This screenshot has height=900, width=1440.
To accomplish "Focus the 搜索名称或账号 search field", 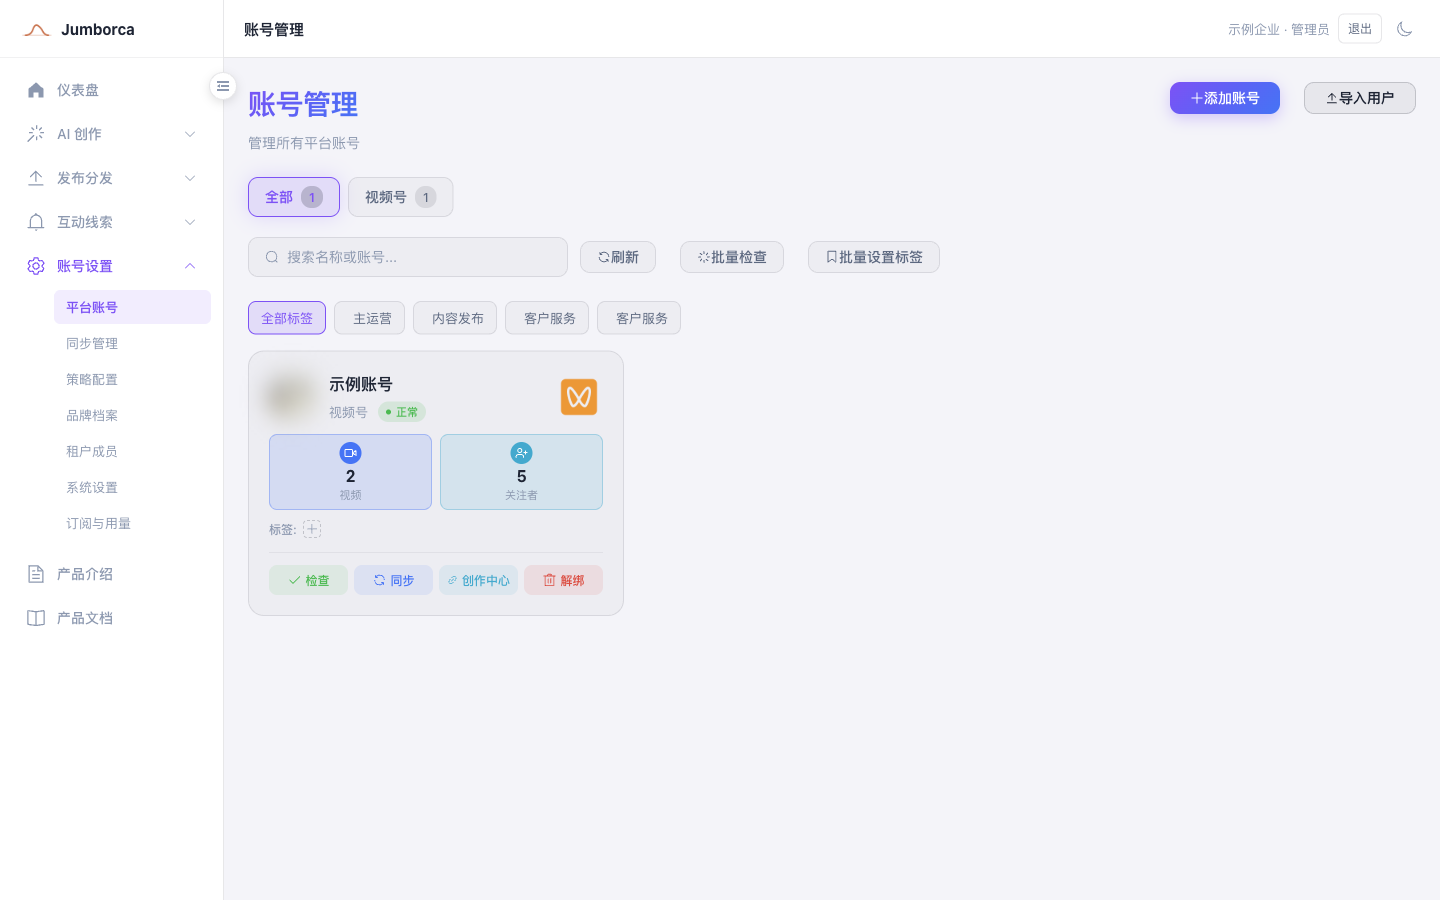I will click(x=408, y=257).
